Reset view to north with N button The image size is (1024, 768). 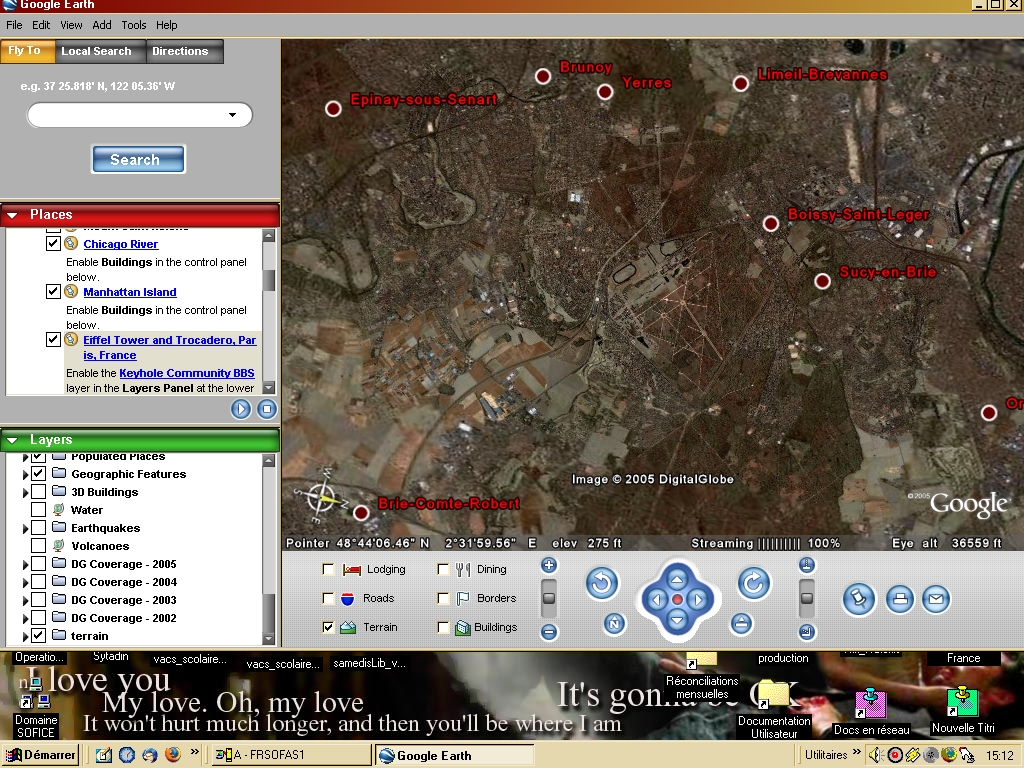coord(614,624)
